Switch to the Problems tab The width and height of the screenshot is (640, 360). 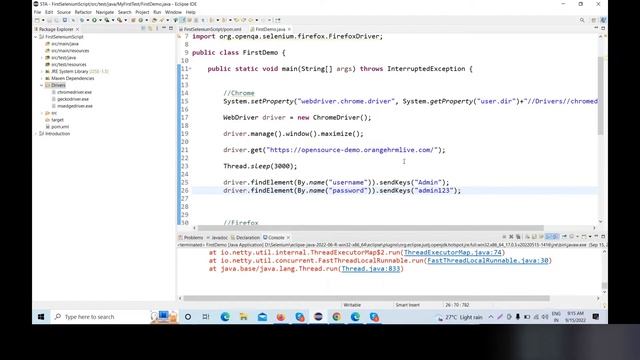(x=191, y=238)
